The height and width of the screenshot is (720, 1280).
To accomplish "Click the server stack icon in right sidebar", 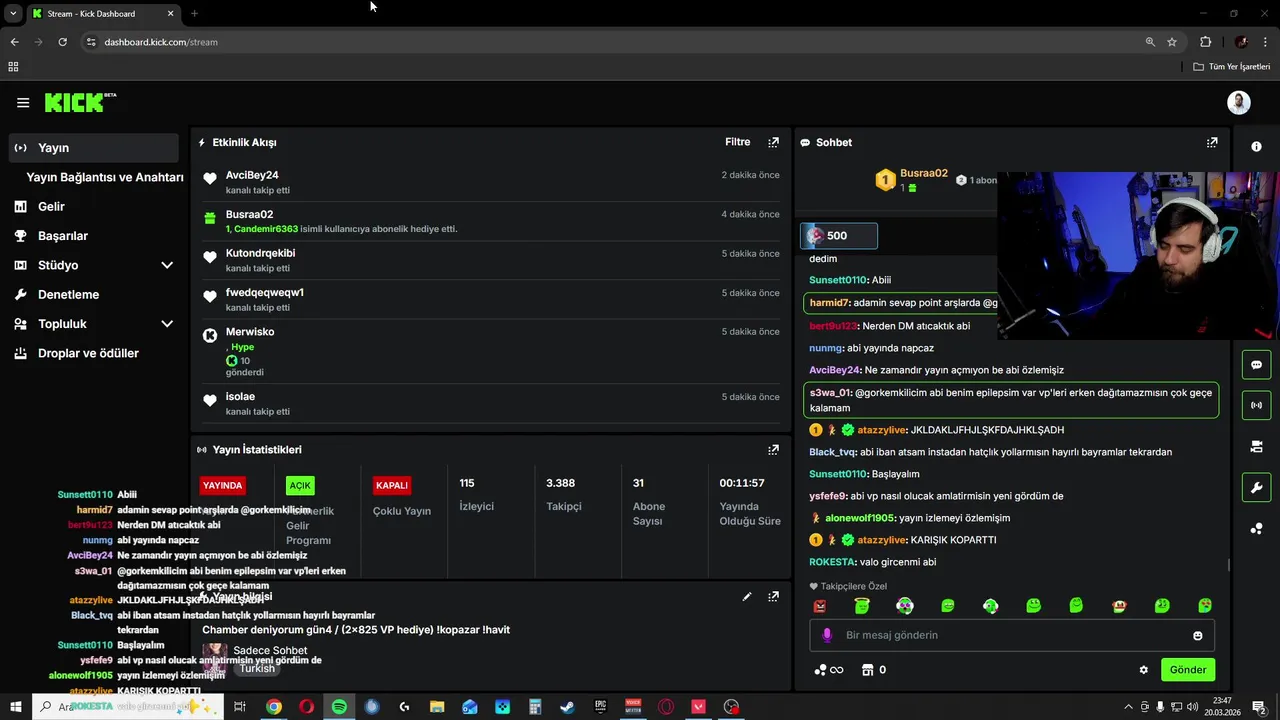I will pos(1256,446).
